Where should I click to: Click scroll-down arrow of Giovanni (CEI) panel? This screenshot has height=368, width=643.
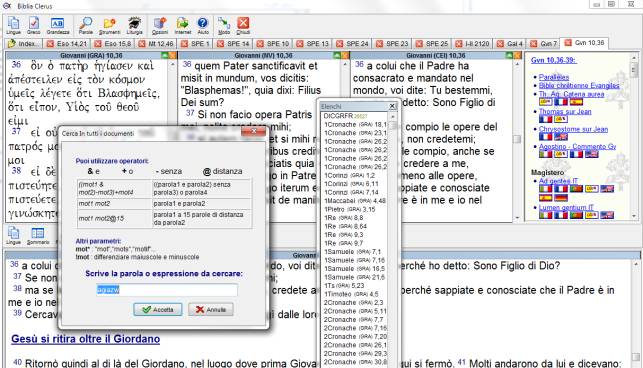click(517, 218)
